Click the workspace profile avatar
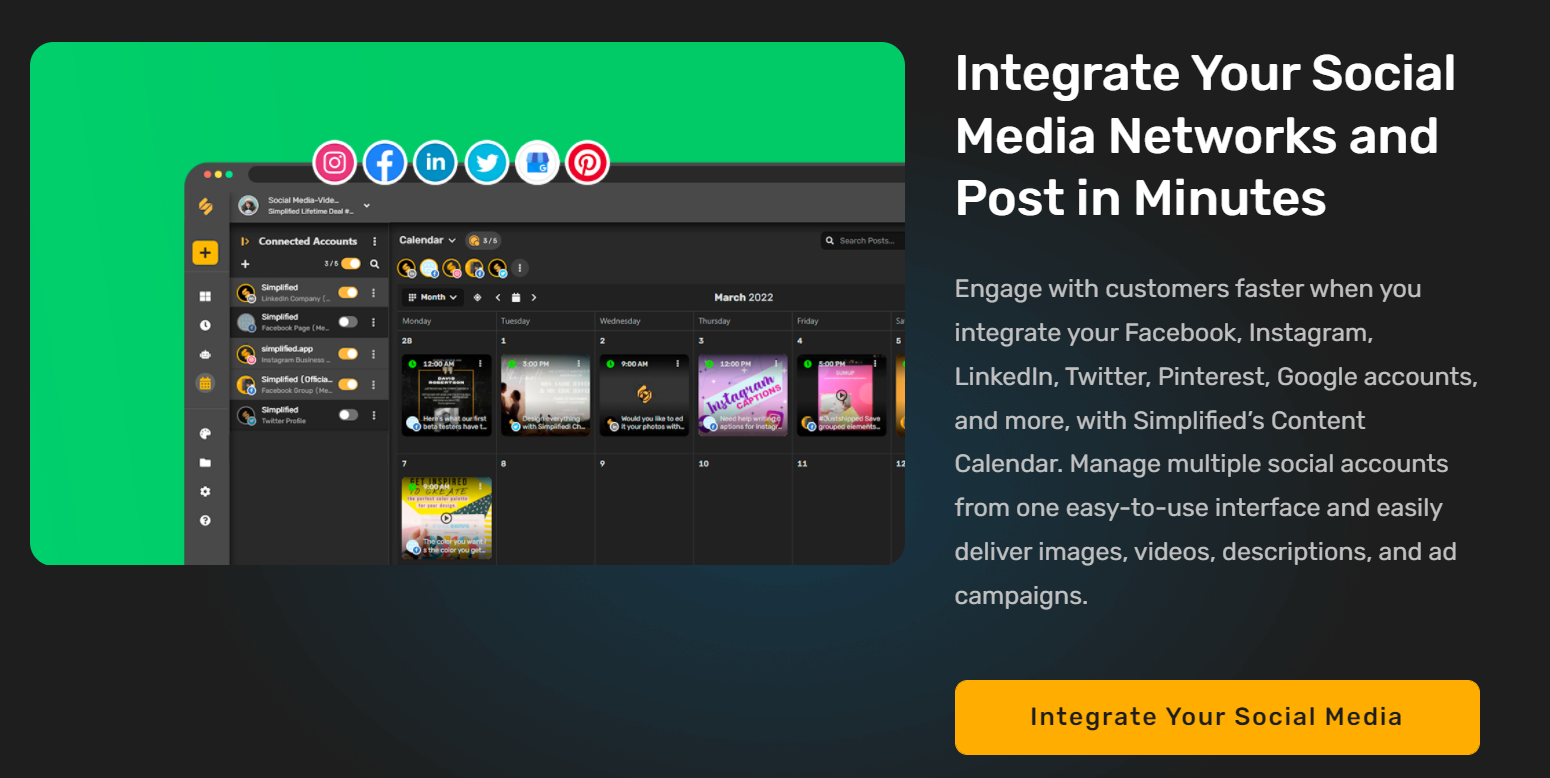The image size is (1550, 778). tap(248, 205)
